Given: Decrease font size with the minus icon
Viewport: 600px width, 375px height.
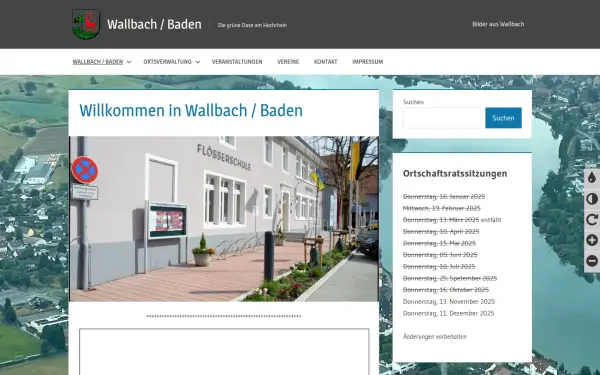Looking at the screenshot, I should tap(592, 261).
